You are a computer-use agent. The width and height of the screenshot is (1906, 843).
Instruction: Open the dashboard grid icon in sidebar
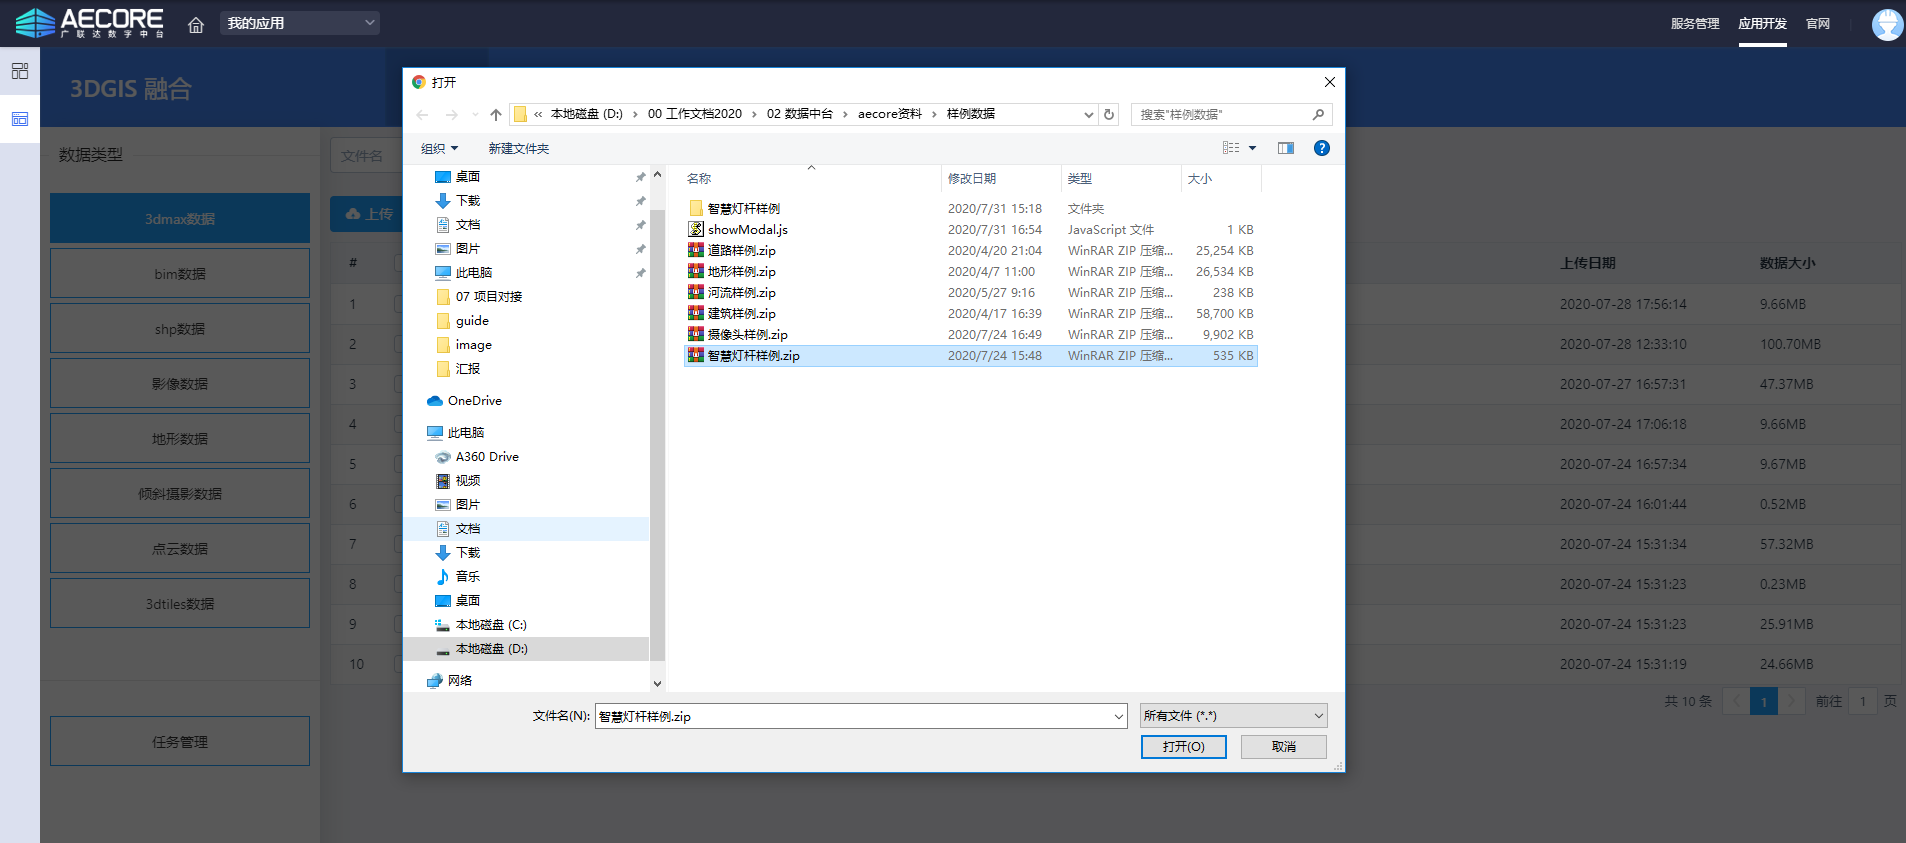(20, 71)
